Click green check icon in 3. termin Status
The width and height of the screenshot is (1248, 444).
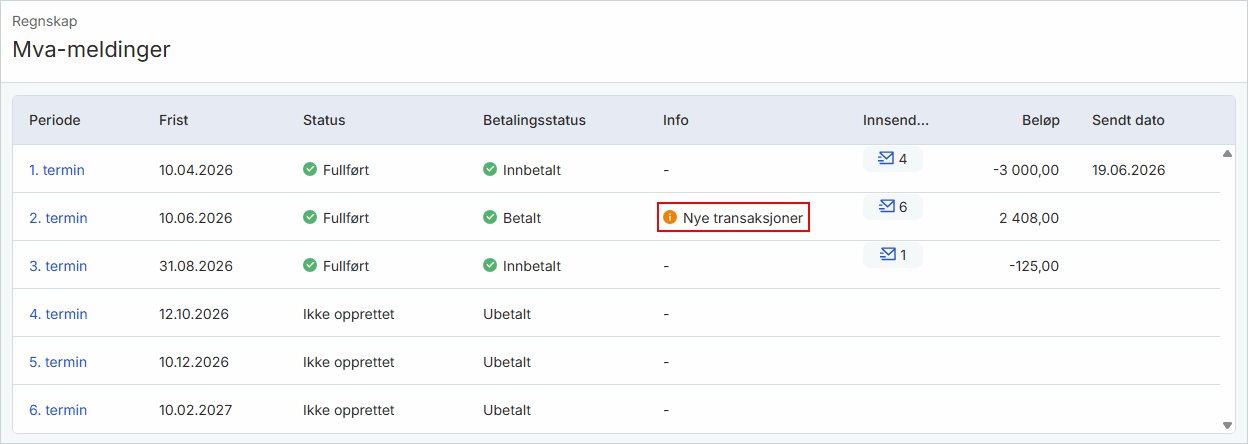click(x=310, y=265)
